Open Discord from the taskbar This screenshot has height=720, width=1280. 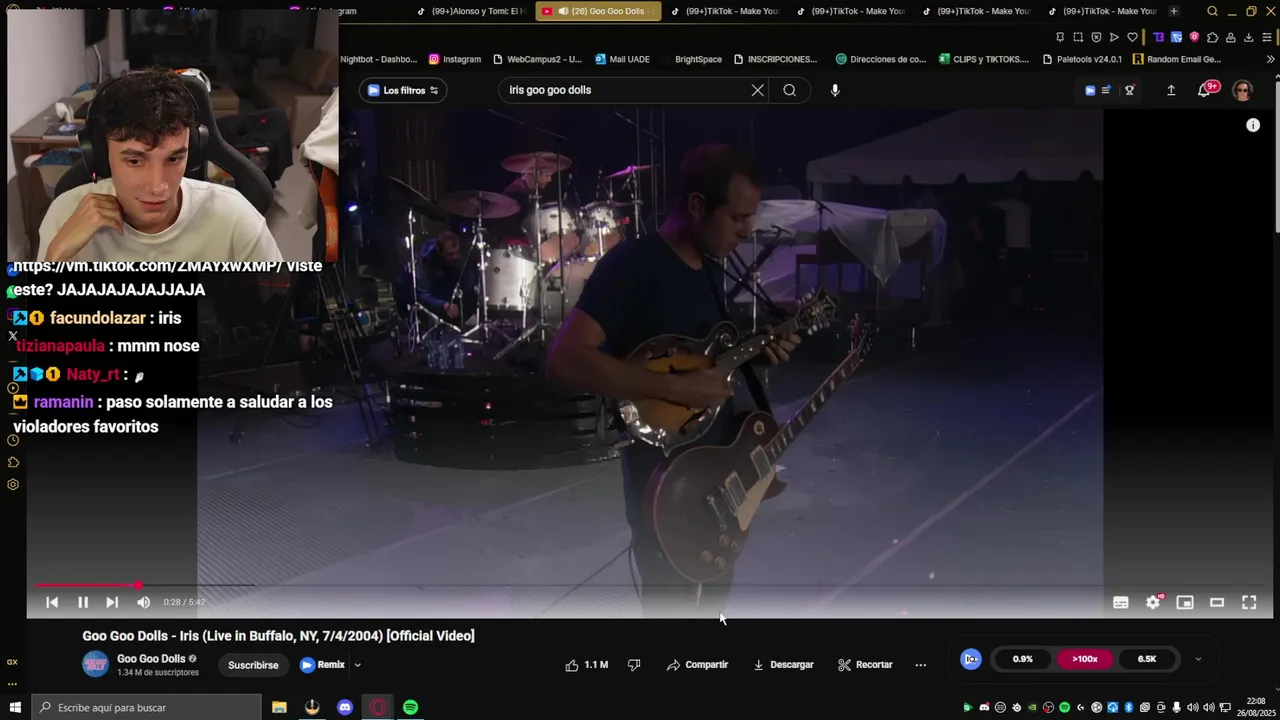tap(345, 707)
